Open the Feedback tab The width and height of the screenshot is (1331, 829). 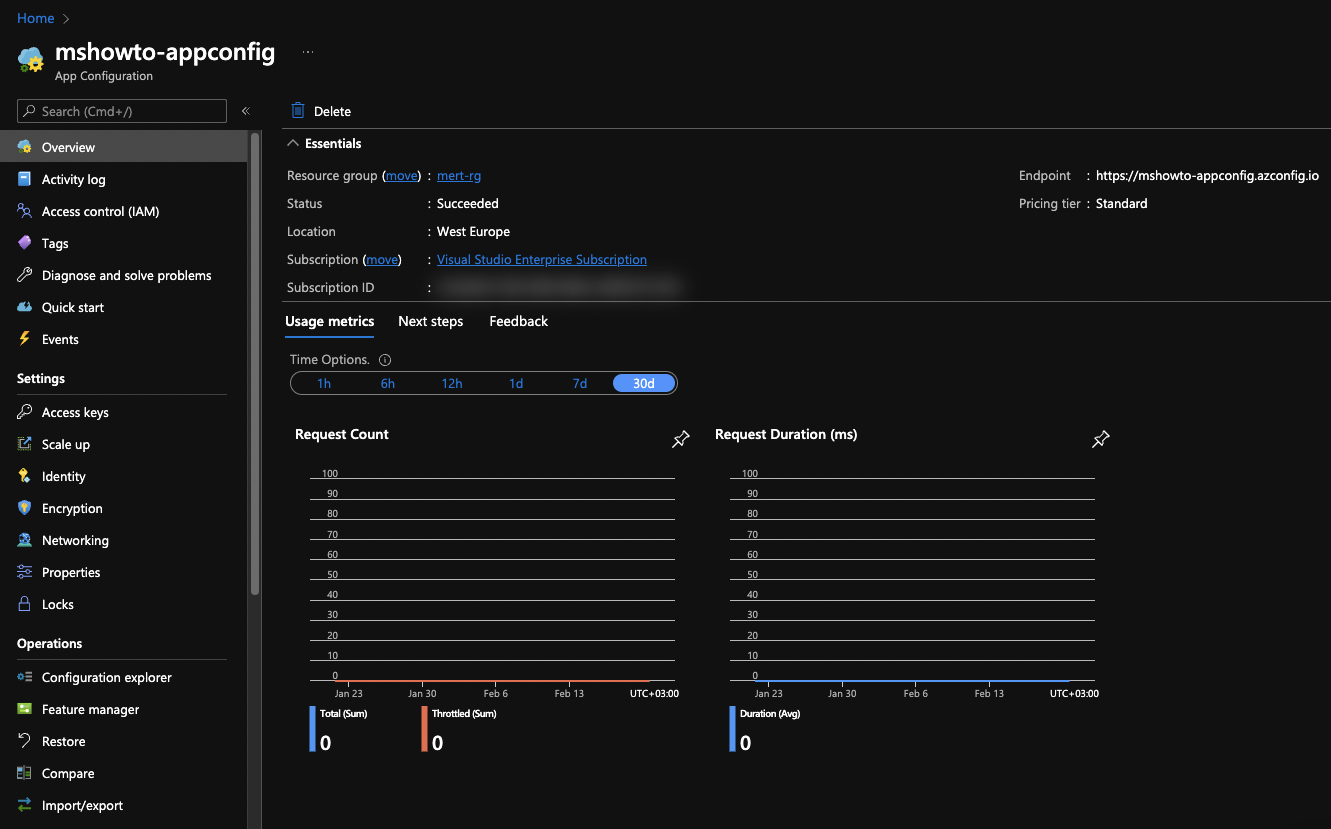tap(519, 321)
